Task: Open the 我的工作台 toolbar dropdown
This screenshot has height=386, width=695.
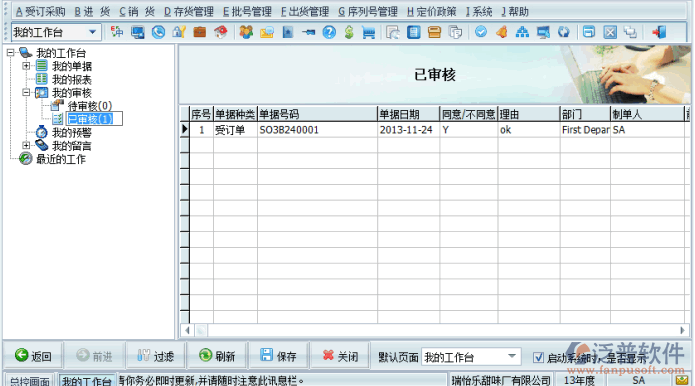Action: click(x=92, y=32)
